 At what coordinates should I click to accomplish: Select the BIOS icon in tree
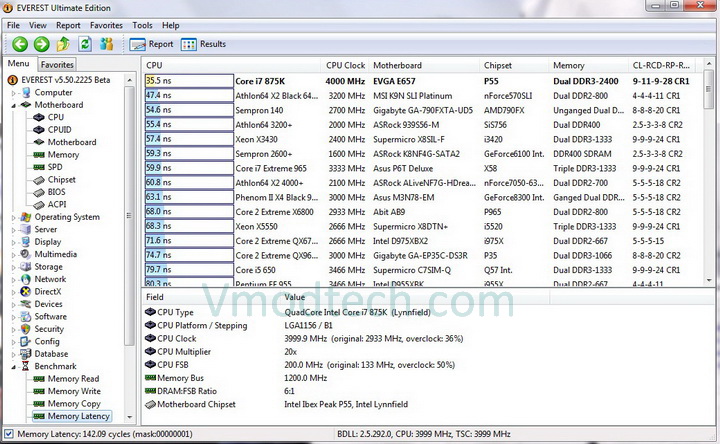(39, 192)
